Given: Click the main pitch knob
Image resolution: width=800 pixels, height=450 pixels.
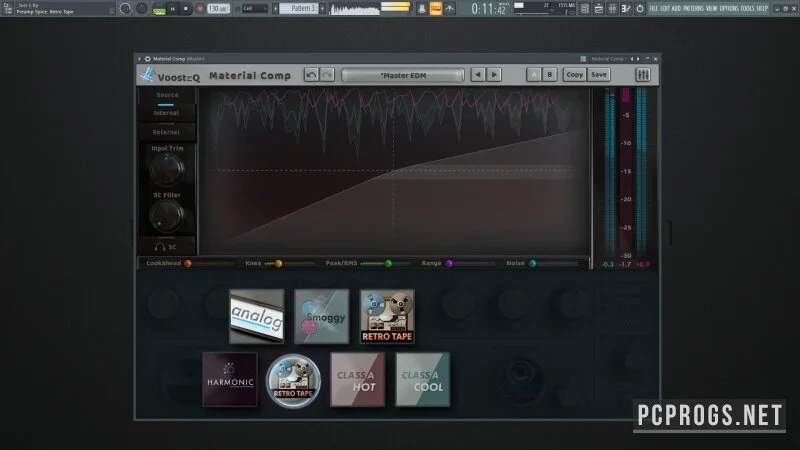Looking at the screenshot, I should (142, 9).
